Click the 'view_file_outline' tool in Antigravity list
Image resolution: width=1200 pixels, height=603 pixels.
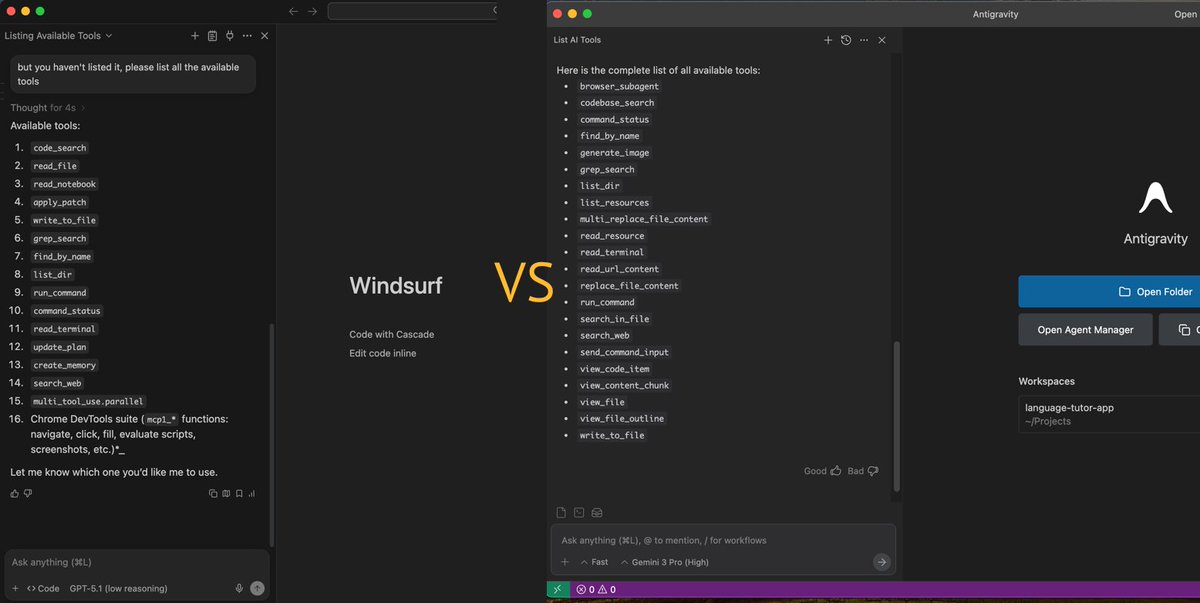(622, 419)
